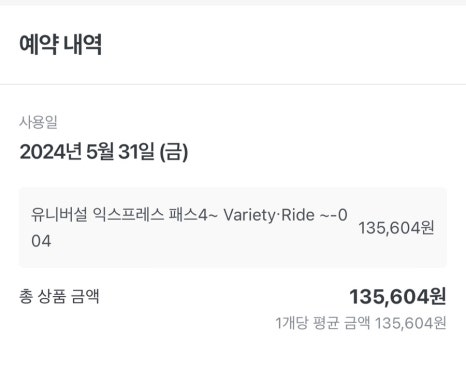Click the small gray average price 135,604원
Viewport: 466px width, 368px height.
[410, 323]
